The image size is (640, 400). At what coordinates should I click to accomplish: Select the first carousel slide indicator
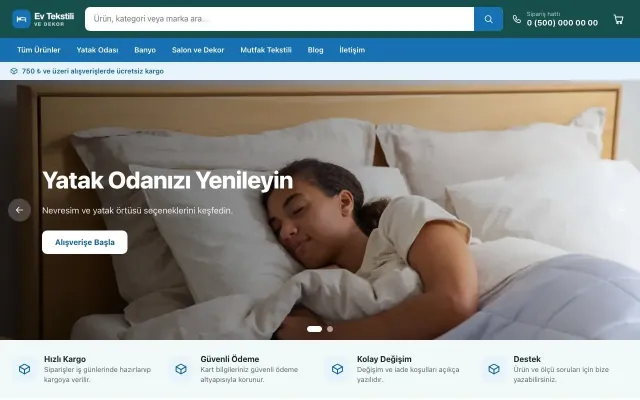tap(314, 329)
